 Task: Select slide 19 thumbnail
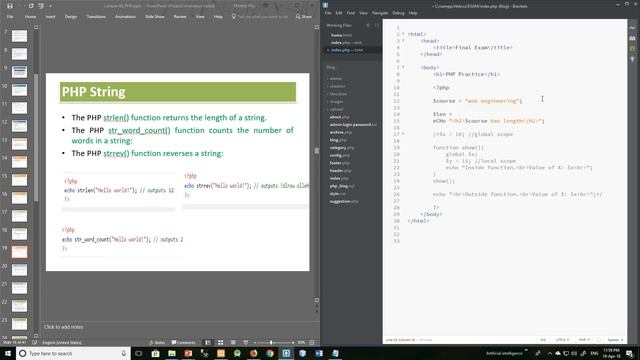[x=19, y=251]
